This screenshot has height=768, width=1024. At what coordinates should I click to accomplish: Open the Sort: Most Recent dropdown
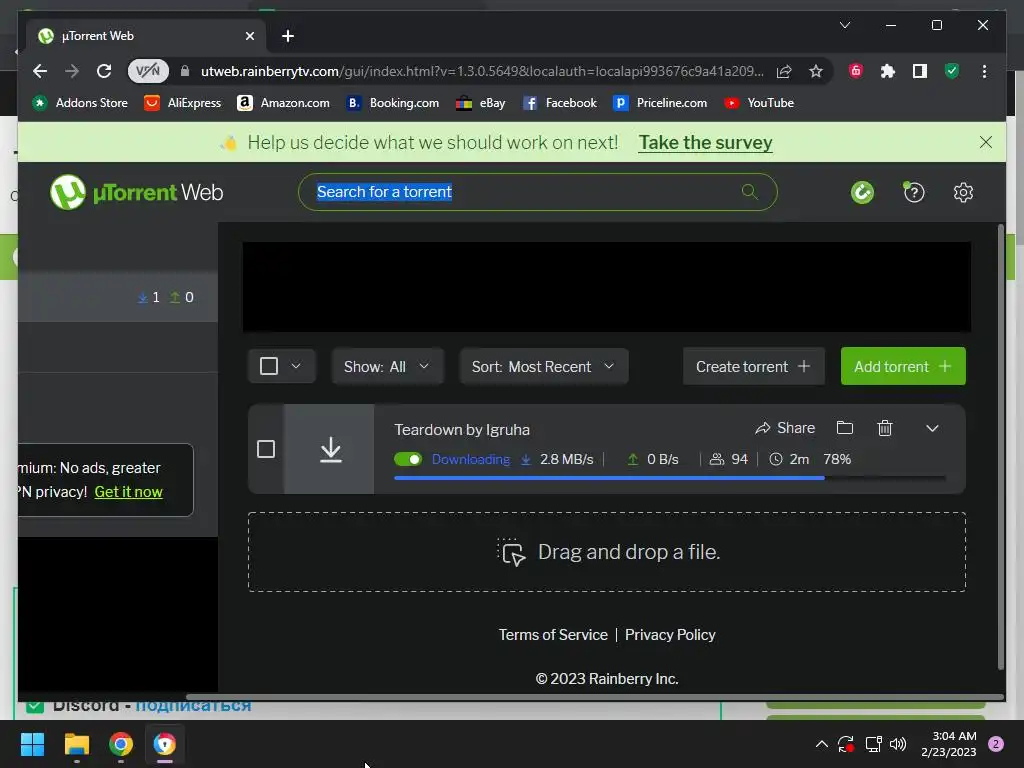(x=543, y=366)
